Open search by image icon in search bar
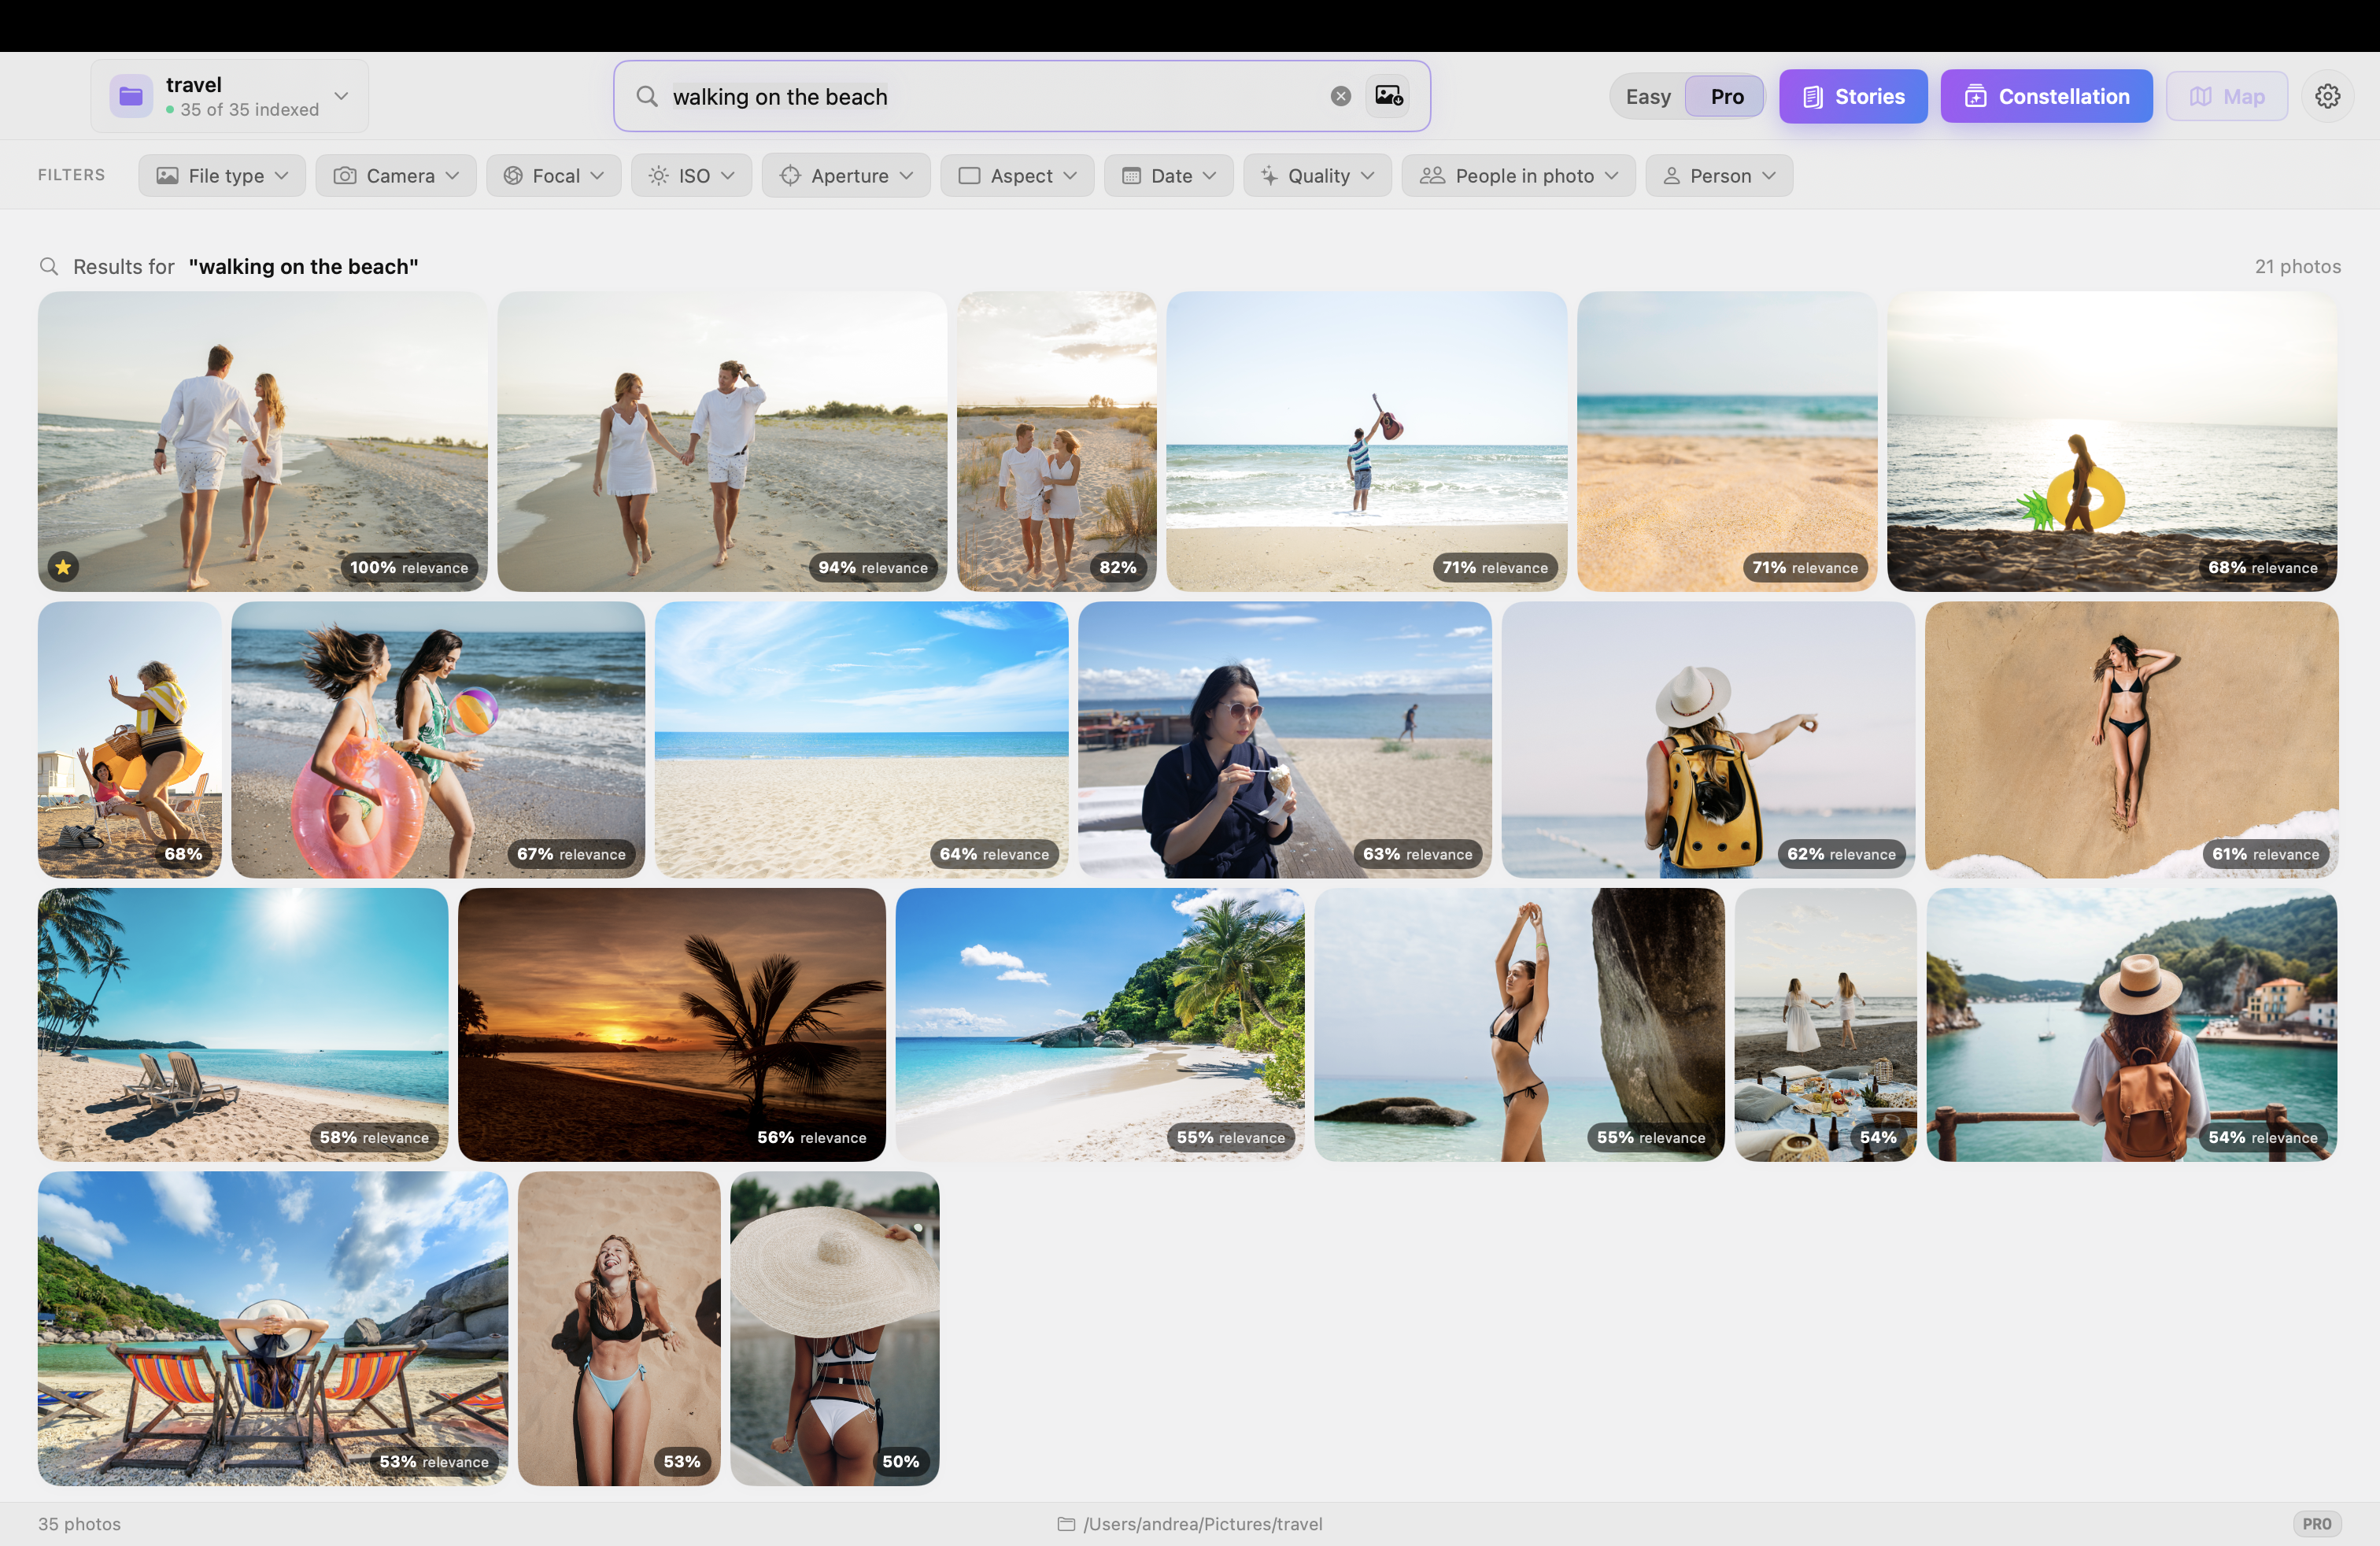The image size is (2380, 1546). 1389,96
